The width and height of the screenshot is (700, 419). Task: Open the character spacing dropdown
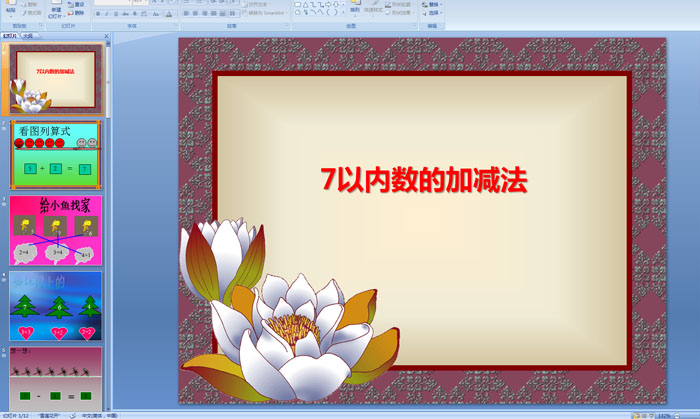click(x=144, y=14)
